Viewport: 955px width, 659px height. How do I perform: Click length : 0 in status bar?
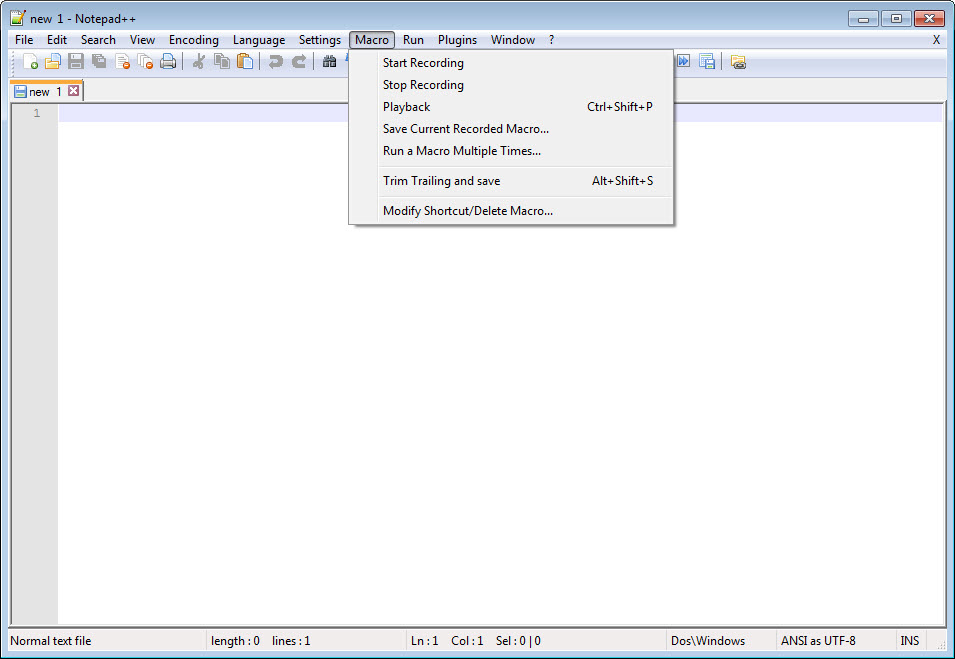pyautogui.click(x=235, y=641)
